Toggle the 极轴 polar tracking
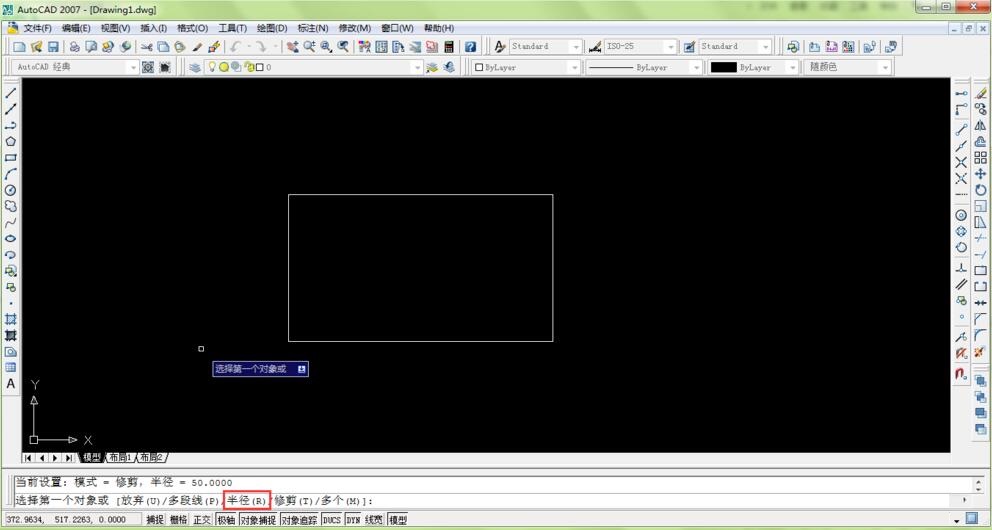The image size is (992, 530). [226, 520]
